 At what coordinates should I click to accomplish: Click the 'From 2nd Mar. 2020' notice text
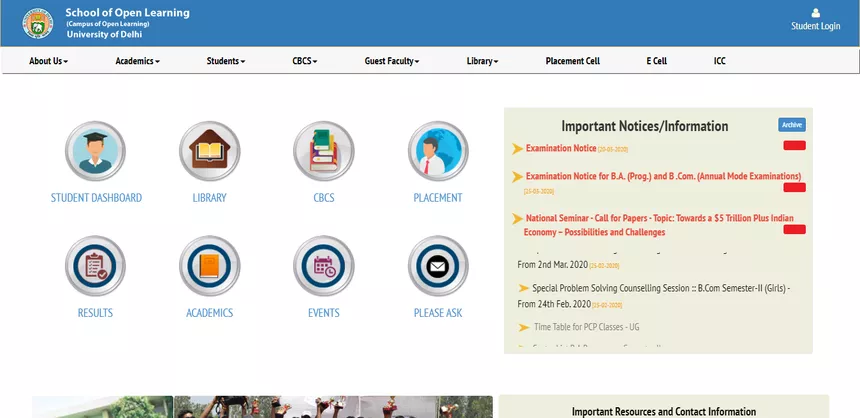[553, 265]
